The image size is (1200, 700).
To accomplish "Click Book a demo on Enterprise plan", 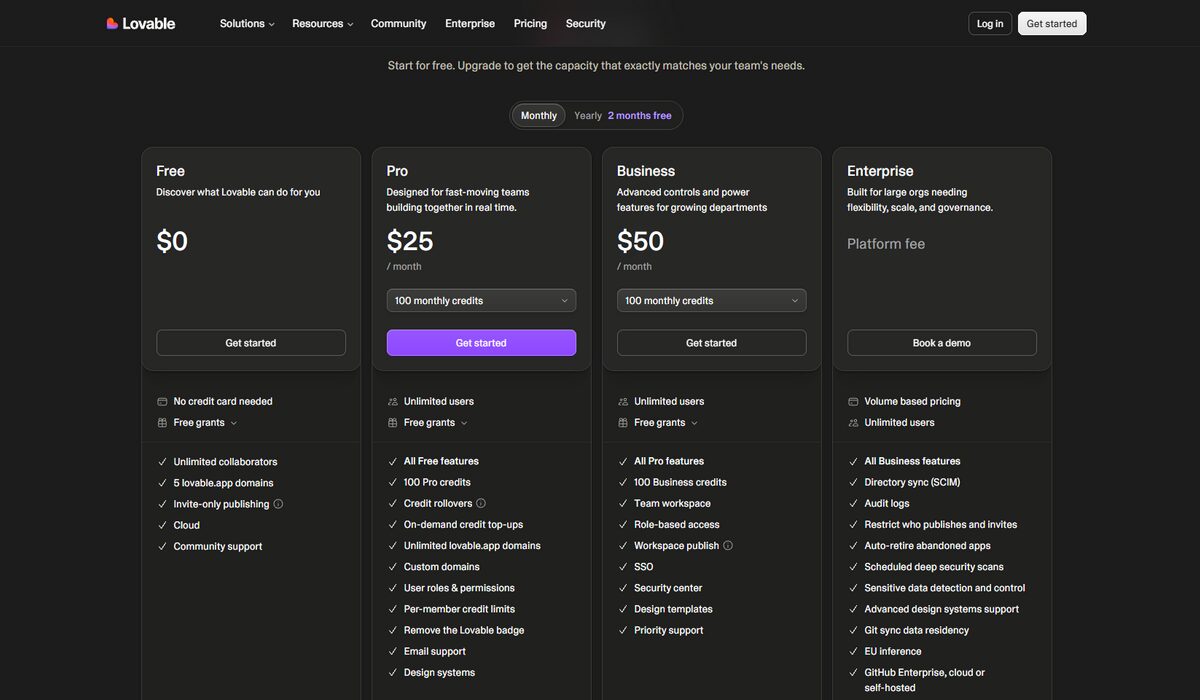I will click(942, 343).
